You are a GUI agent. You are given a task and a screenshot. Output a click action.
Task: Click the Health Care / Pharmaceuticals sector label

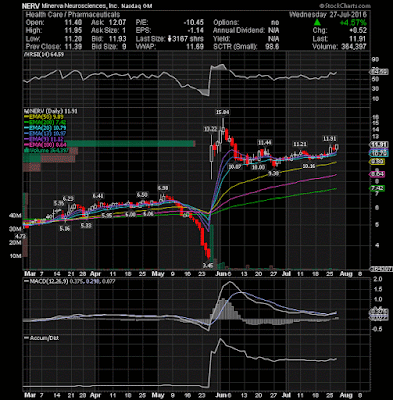pyautogui.click(x=73, y=15)
